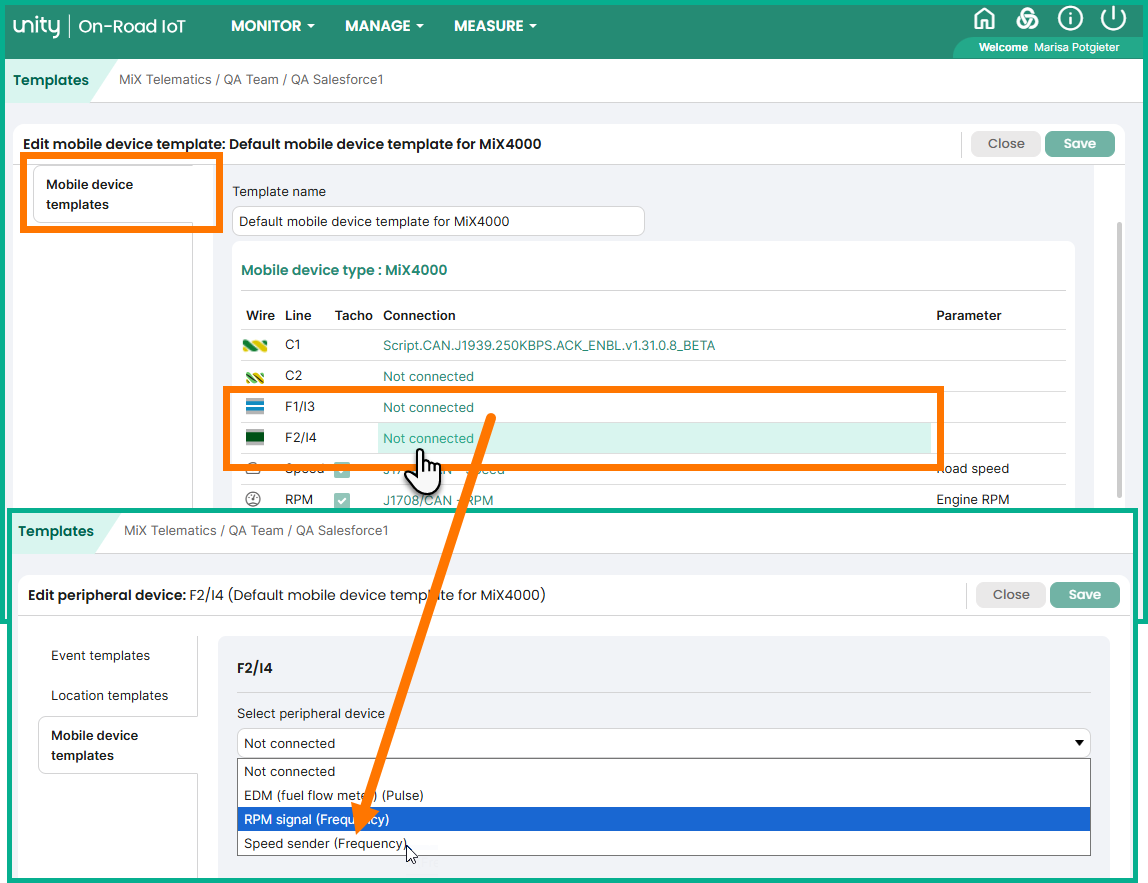Click the F2/I4 green wire icon
The width and height of the screenshot is (1148, 883).
(x=255, y=437)
